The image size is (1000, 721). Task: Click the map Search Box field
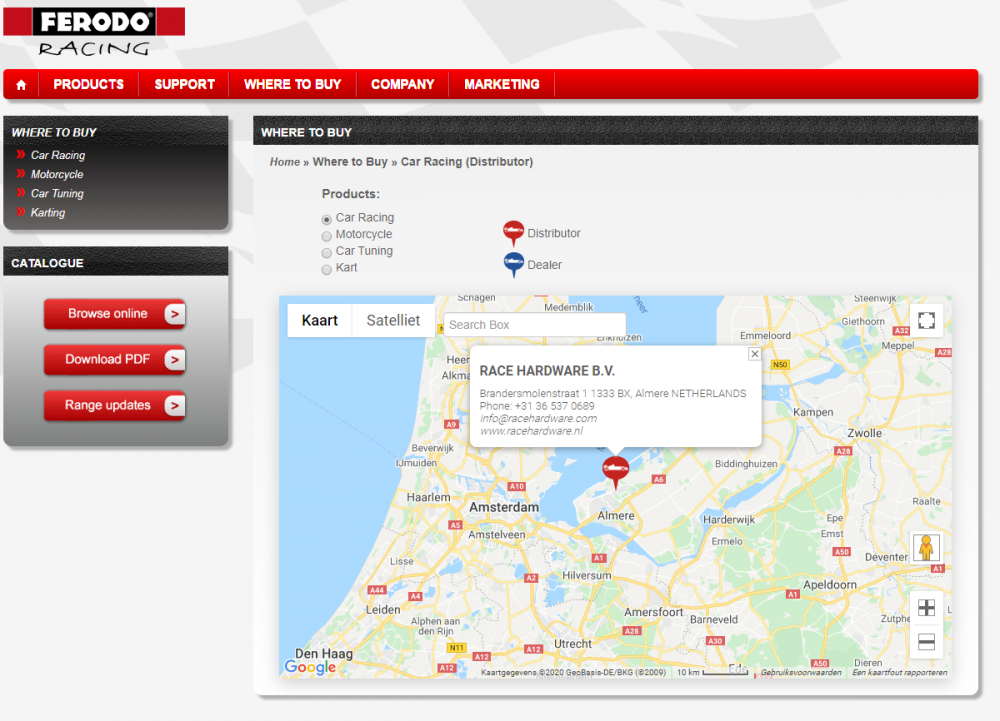534,324
